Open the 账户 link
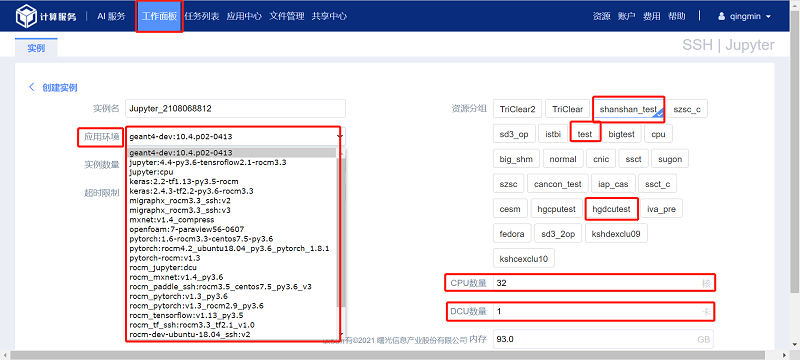 click(x=627, y=16)
